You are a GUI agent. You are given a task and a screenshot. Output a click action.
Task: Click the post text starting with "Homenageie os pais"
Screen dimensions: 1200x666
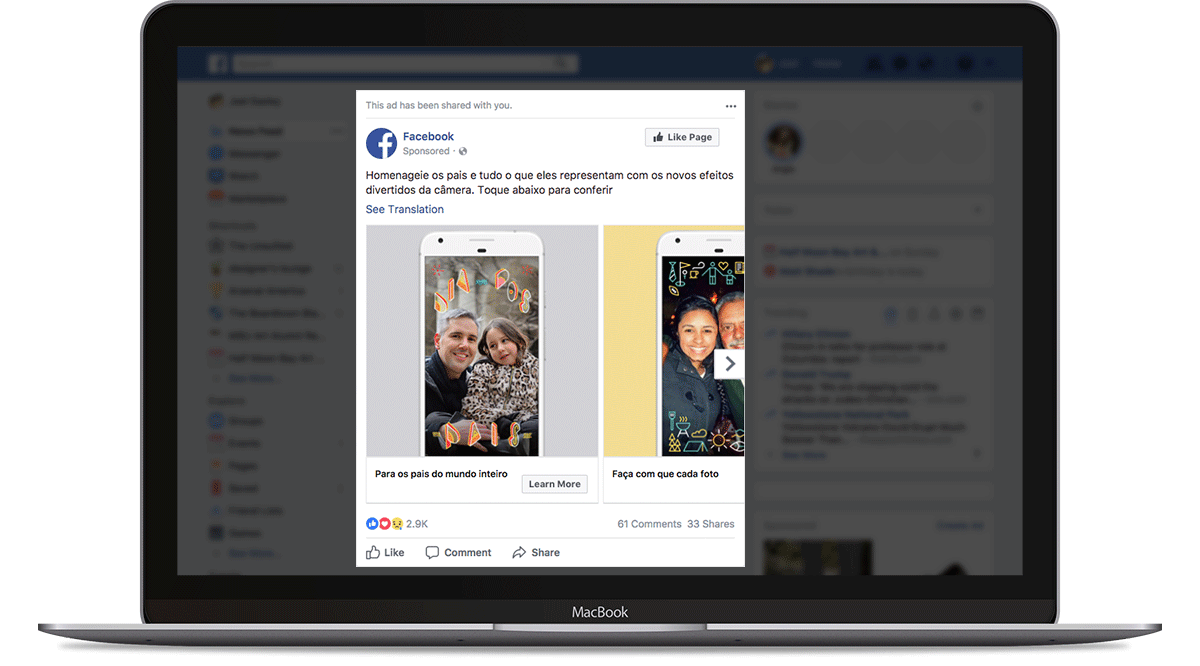549,182
